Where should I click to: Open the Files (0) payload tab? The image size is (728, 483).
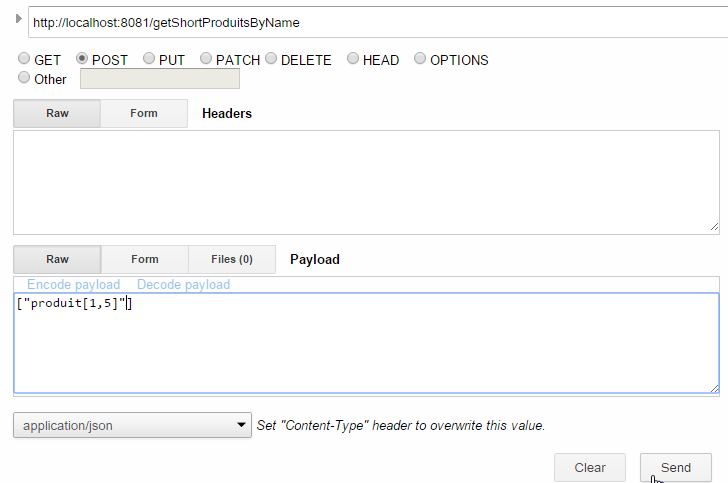231,259
